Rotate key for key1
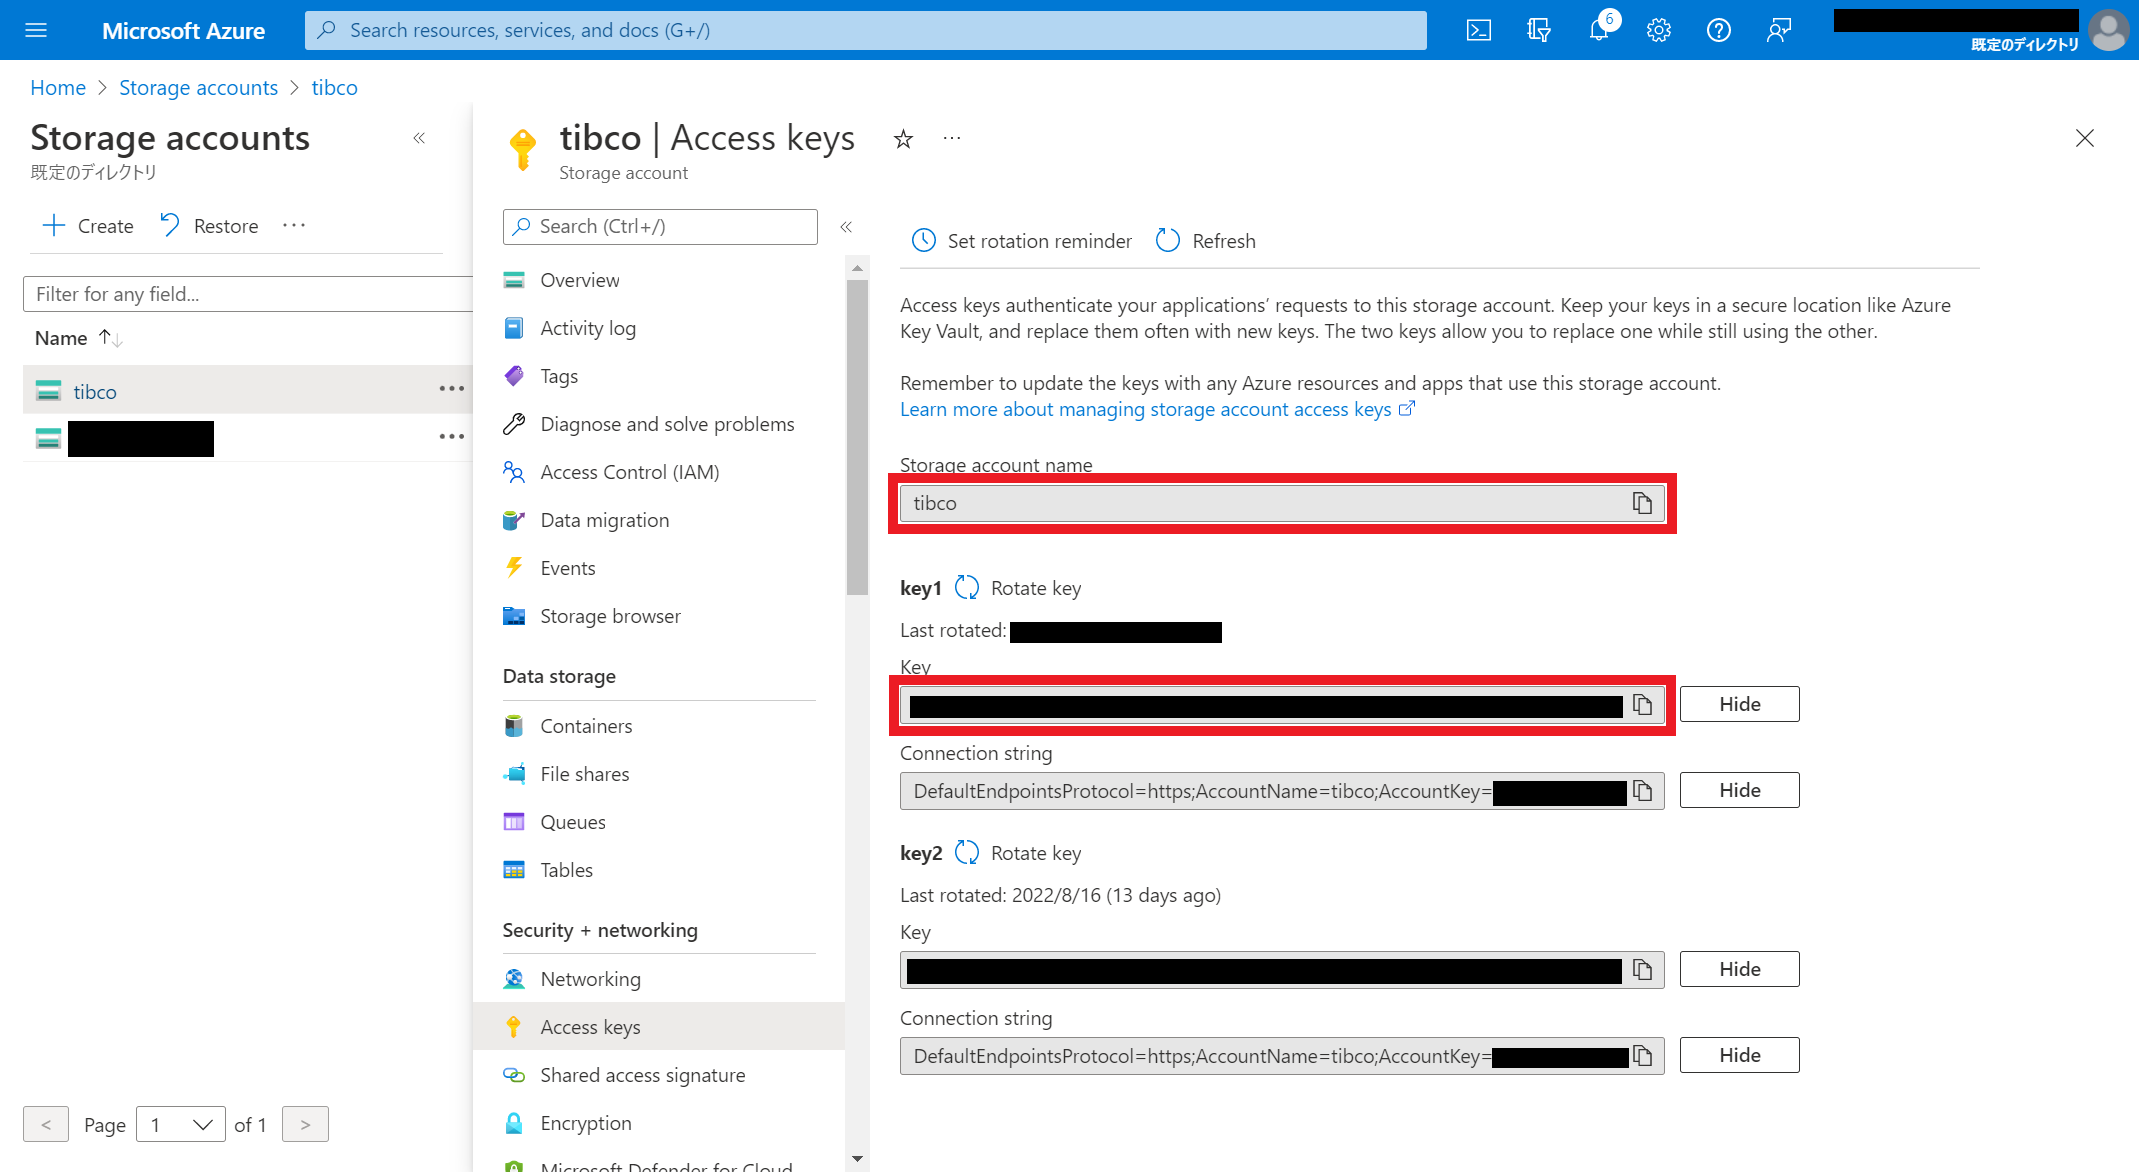 coord(1018,588)
